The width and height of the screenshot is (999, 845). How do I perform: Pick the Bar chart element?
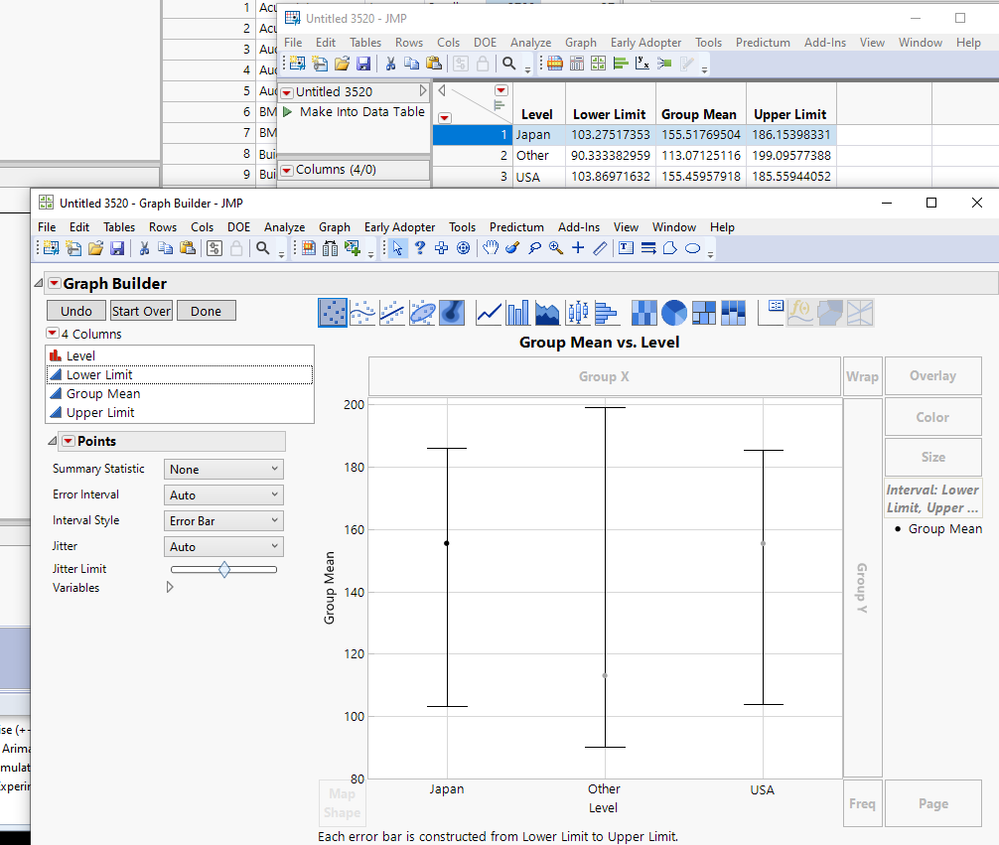coord(518,313)
